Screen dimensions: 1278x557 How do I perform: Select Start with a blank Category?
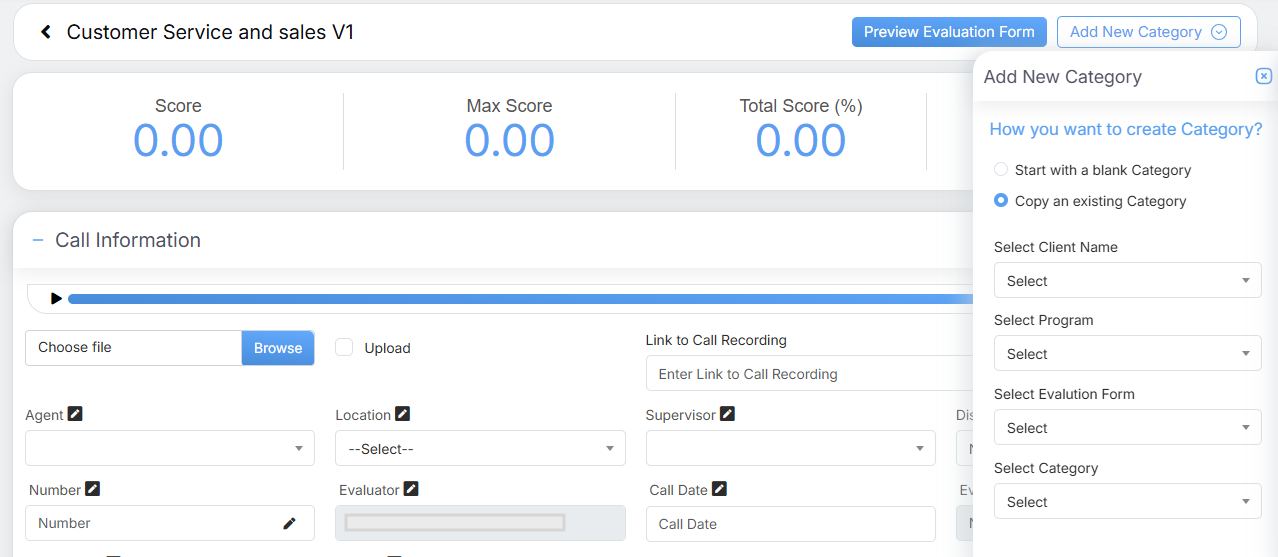coord(1001,170)
